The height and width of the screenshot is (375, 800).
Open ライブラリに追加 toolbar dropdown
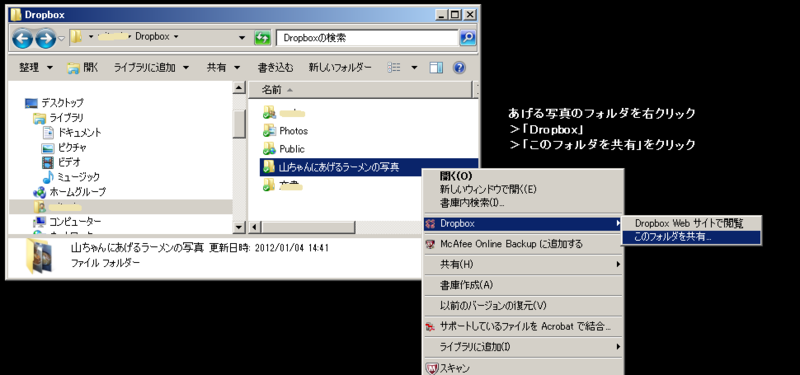pos(151,67)
